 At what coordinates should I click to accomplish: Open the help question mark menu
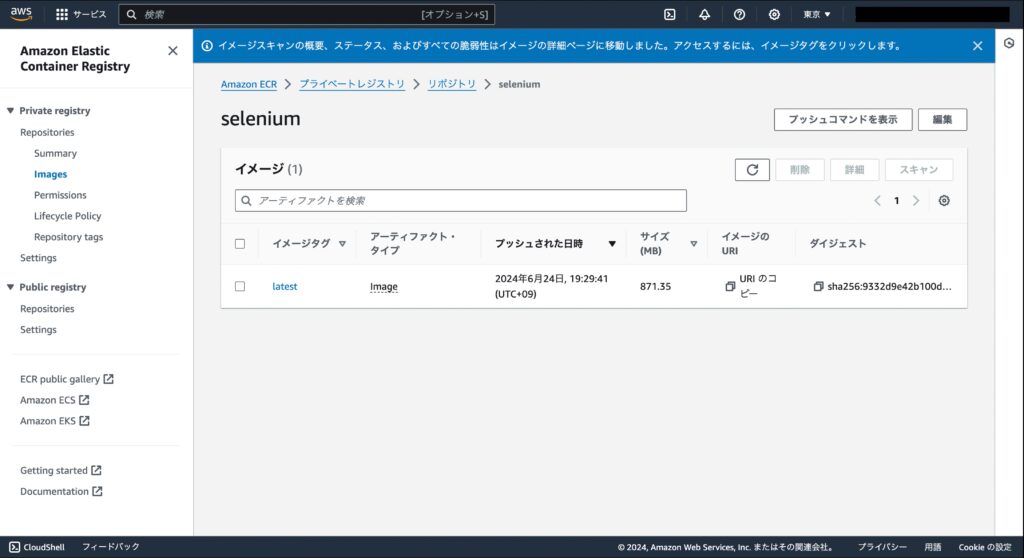(x=739, y=14)
